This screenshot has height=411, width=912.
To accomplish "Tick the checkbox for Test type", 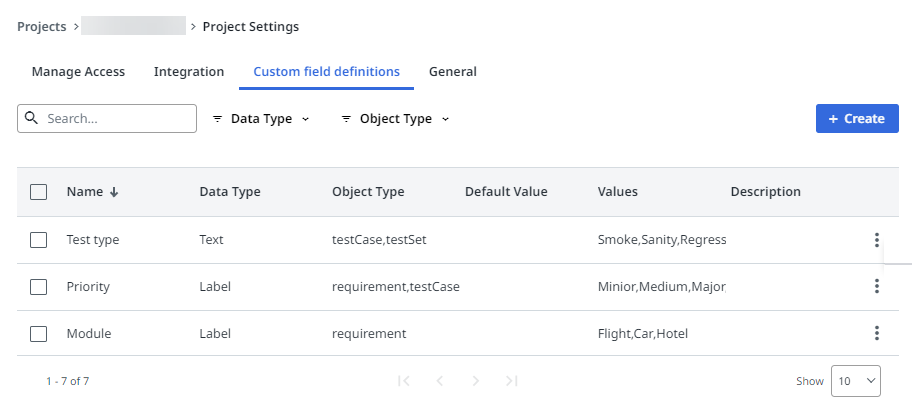I will pos(39,240).
